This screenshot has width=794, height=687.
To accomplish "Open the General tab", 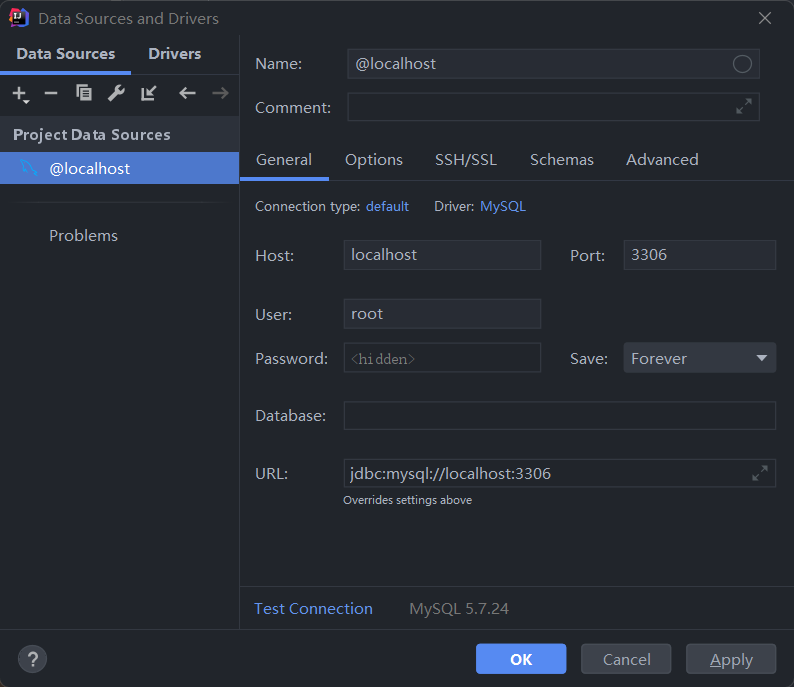I will (x=284, y=160).
